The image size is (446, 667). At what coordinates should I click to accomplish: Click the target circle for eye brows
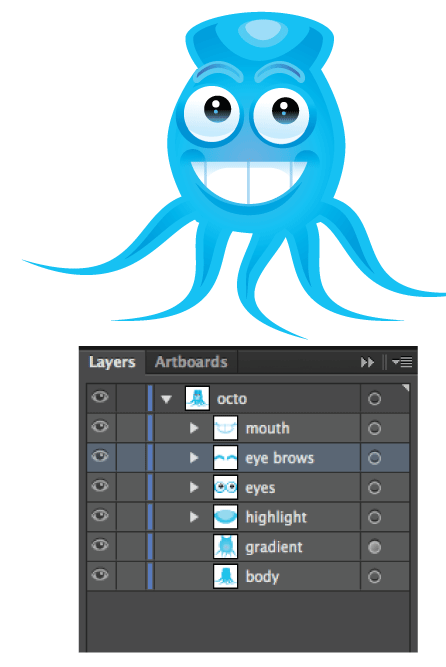coord(374,458)
